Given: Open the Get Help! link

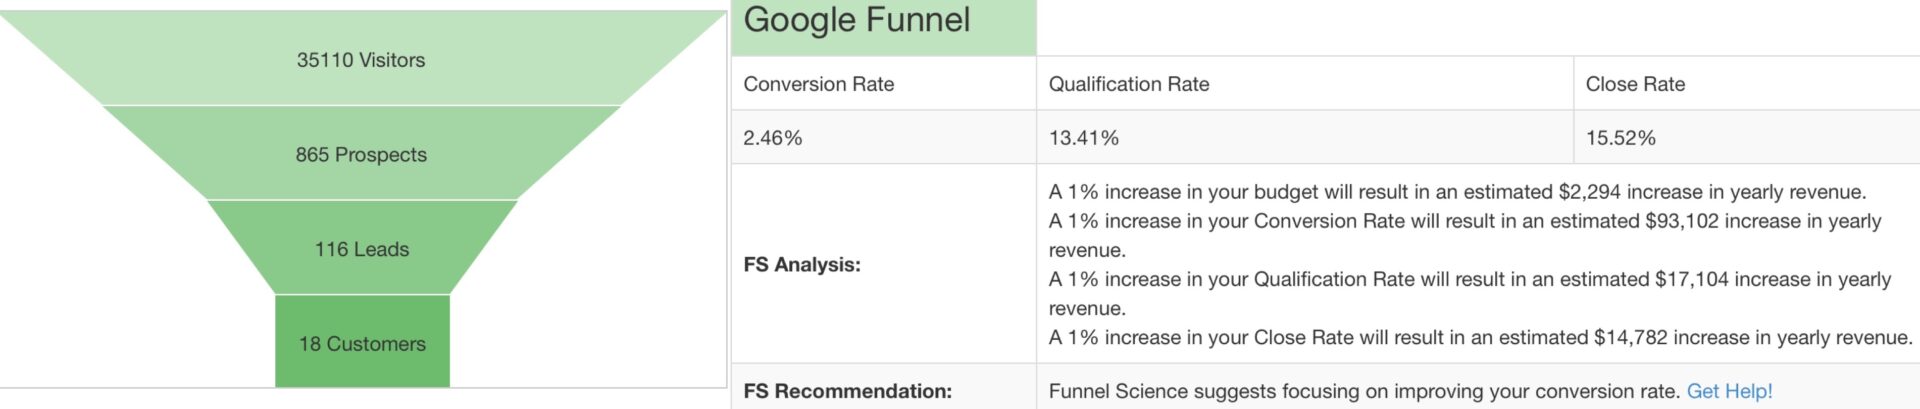Looking at the screenshot, I should pos(1729,391).
